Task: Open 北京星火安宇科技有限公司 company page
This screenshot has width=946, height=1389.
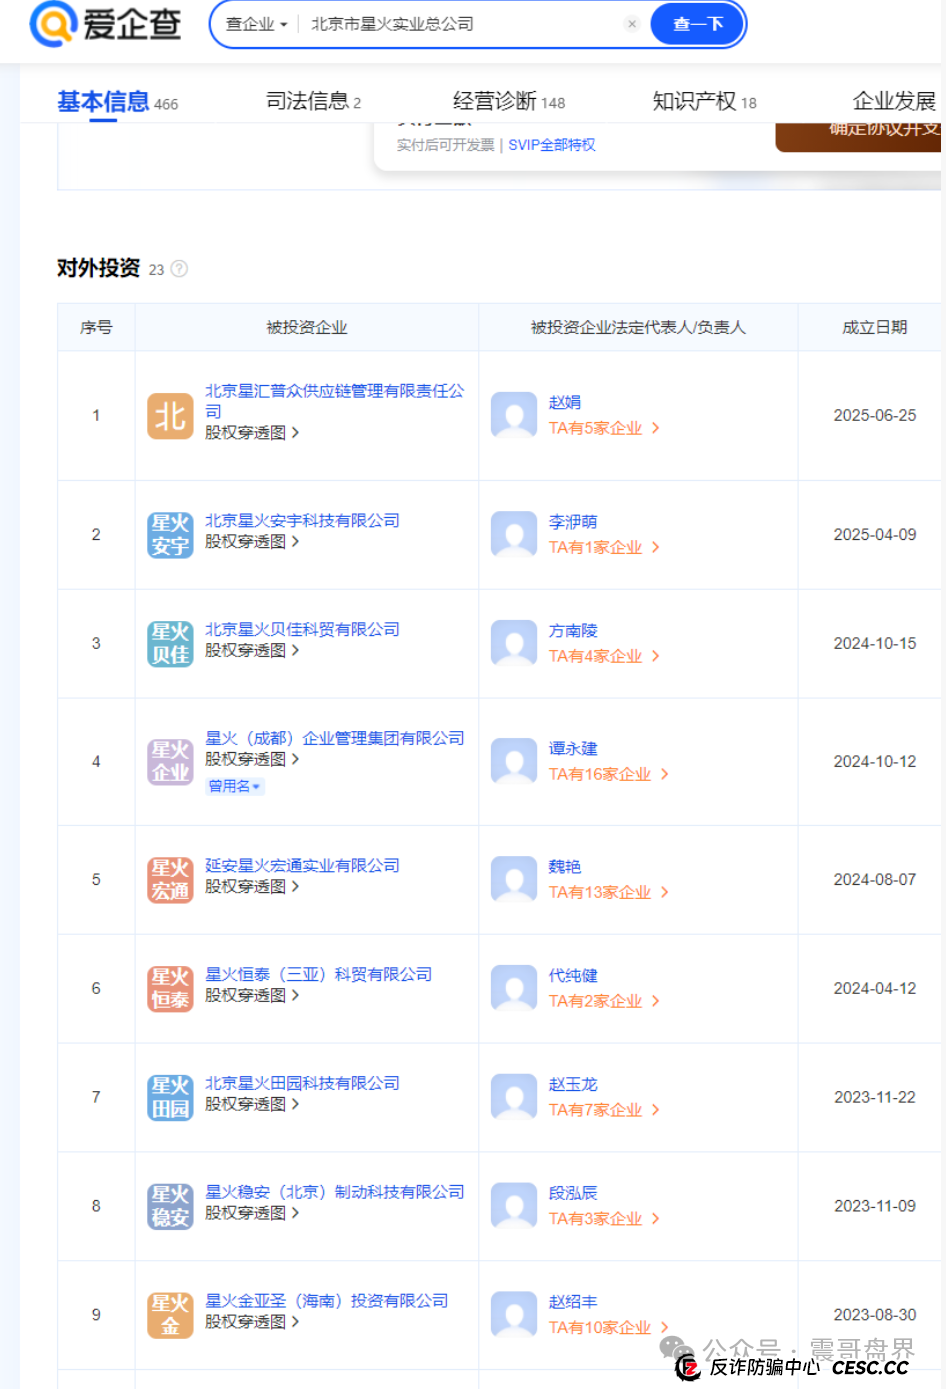Action: pyautogui.click(x=302, y=520)
